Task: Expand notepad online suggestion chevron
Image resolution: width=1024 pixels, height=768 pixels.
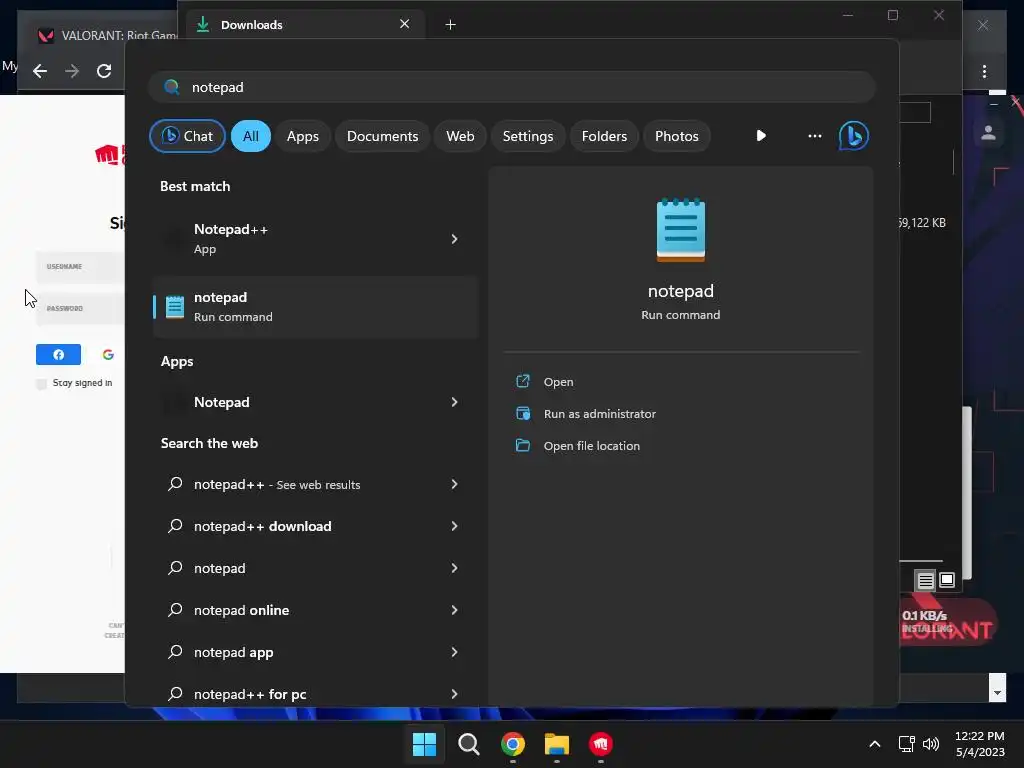Action: 455,610
